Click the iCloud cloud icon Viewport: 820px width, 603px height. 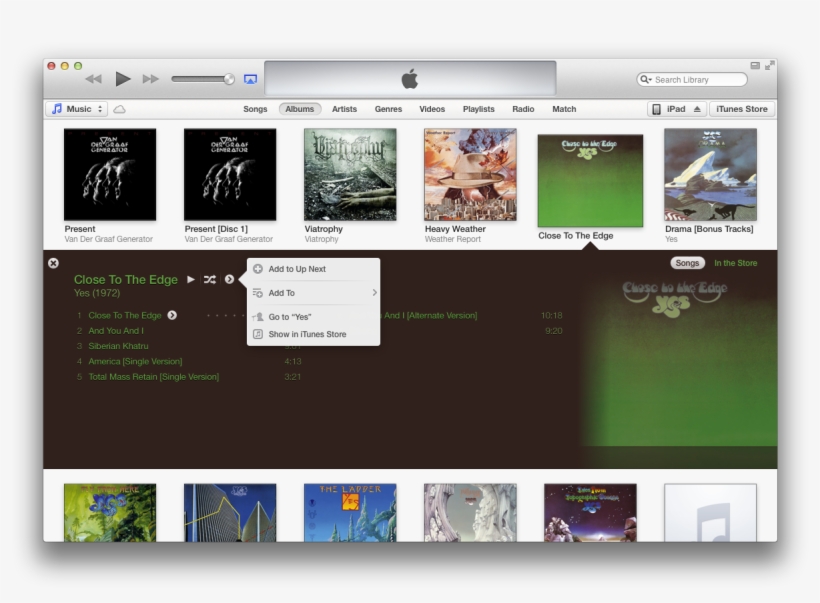[120, 109]
